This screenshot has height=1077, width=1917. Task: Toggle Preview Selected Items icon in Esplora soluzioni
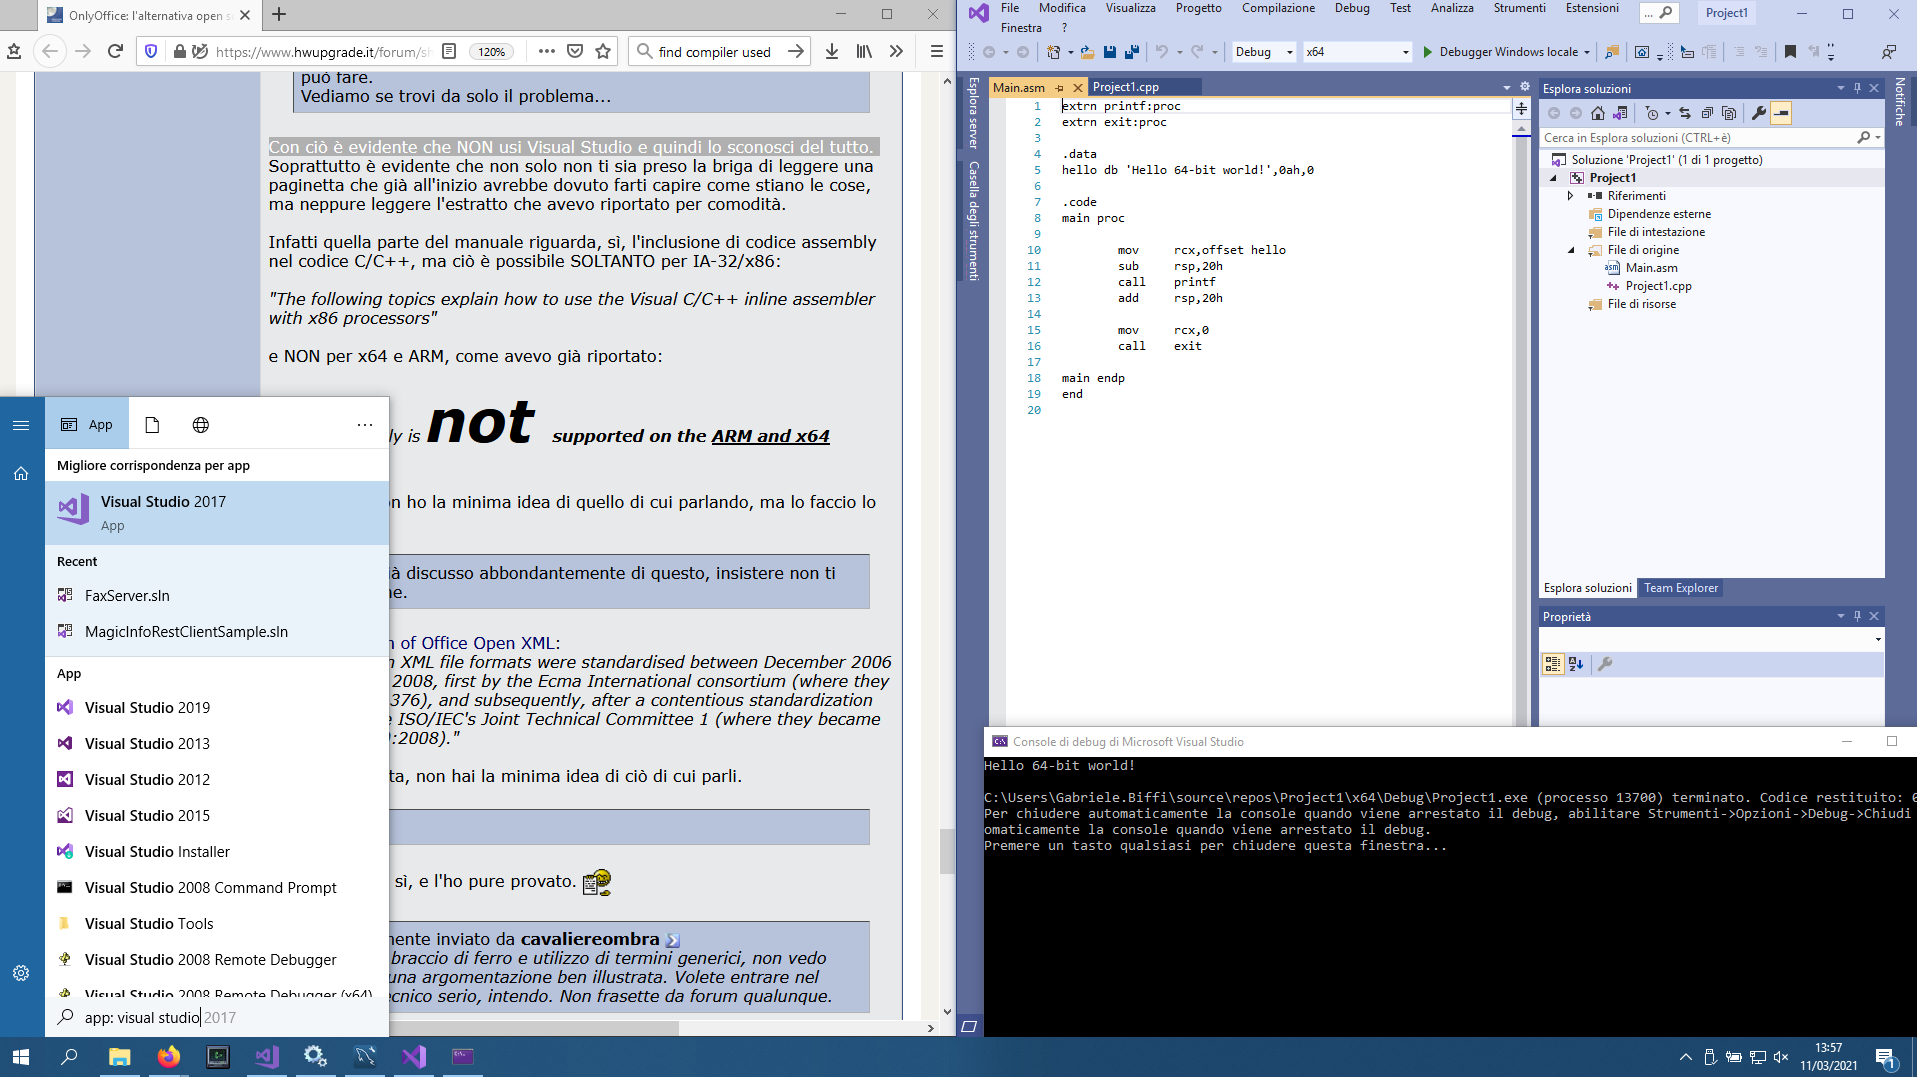[x=1782, y=113]
